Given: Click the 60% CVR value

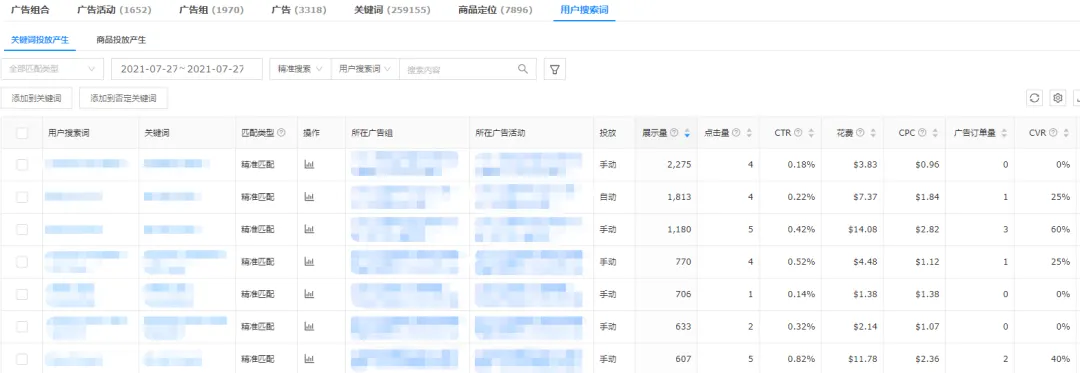Looking at the screenshot, I should pyautogui.click(x=1060, y=230).
